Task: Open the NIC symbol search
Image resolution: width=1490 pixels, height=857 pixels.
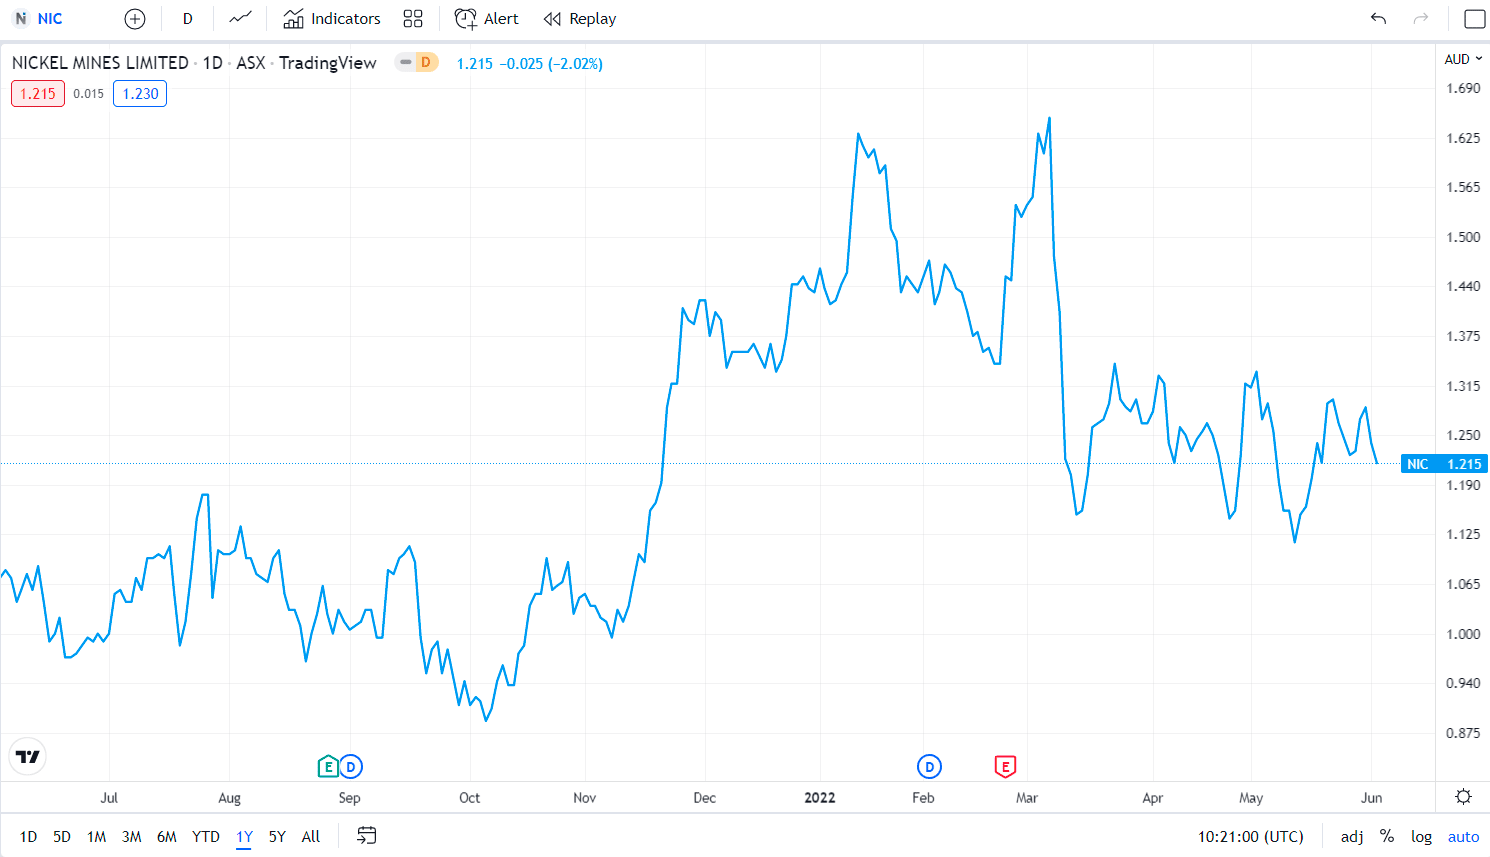Action: (38, 19)
